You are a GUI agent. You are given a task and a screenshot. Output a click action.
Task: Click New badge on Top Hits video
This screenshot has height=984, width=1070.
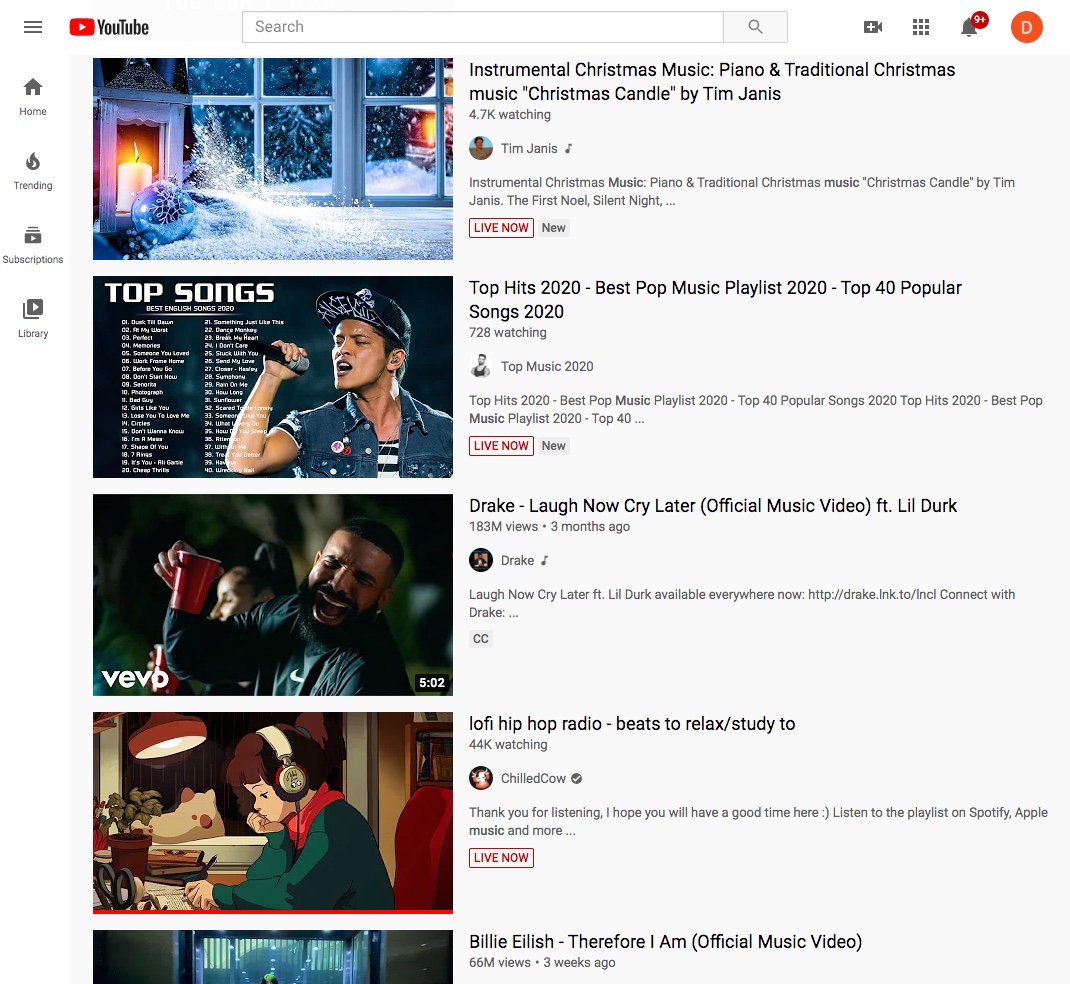(x=553, y=446)
